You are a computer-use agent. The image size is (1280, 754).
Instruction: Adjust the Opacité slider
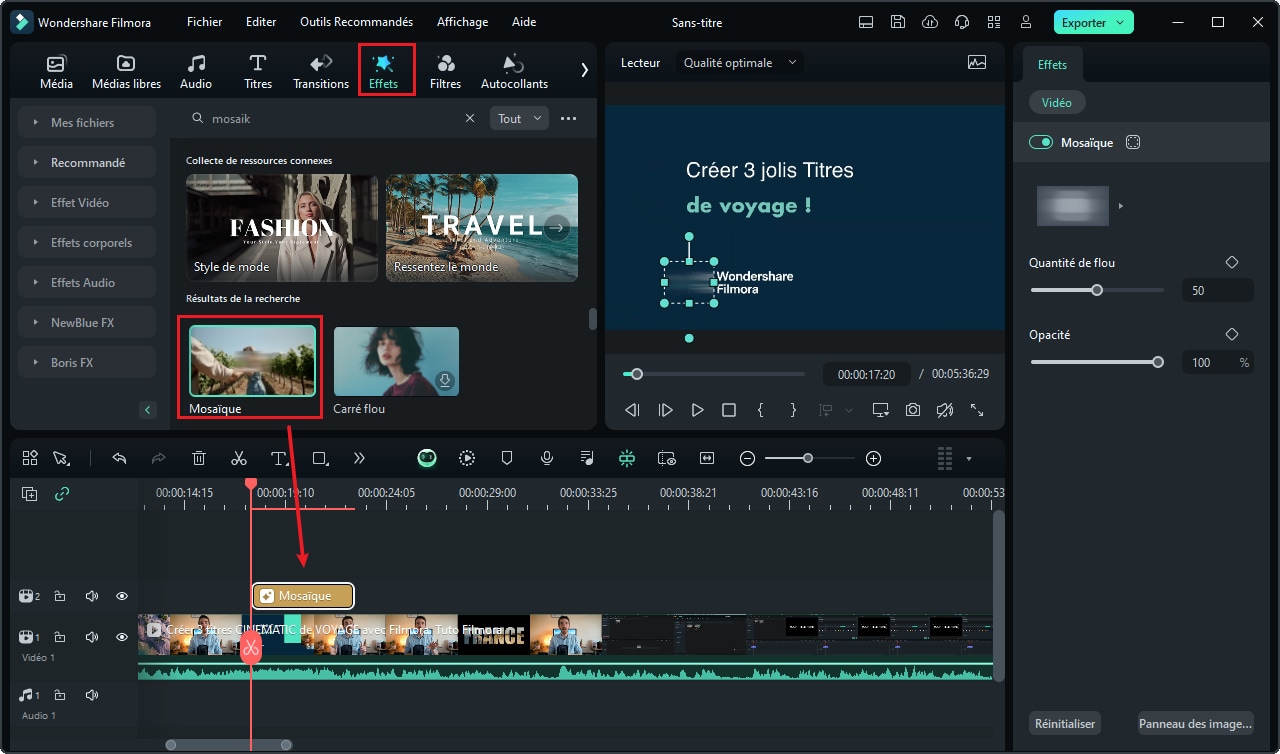click(1097, 362)
